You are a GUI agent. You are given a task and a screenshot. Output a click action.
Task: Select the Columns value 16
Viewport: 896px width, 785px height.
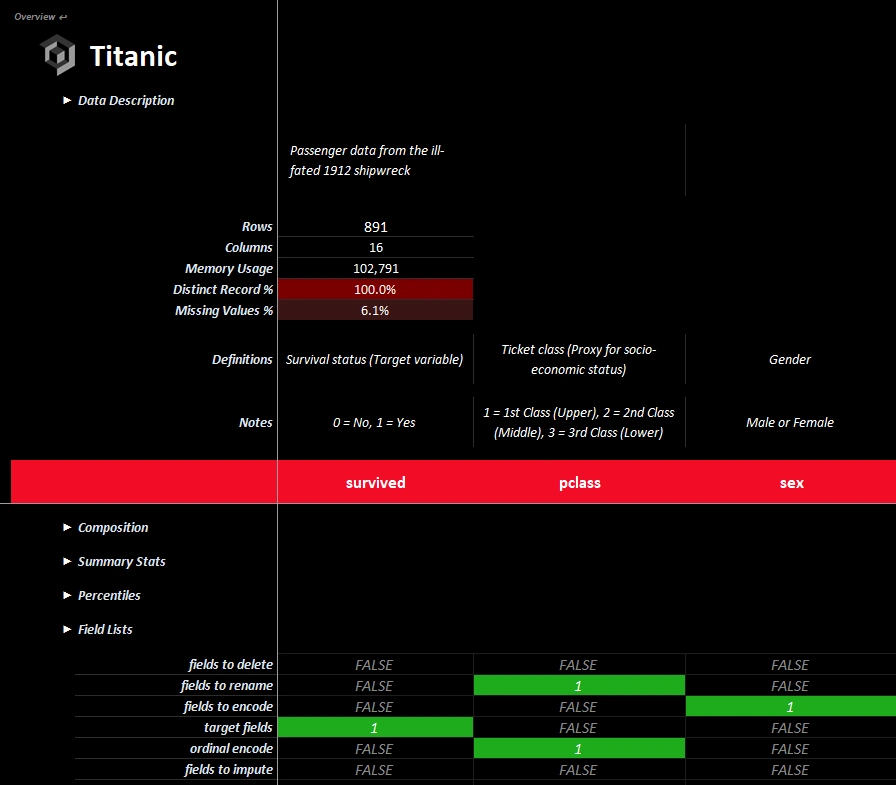[375, 247]
